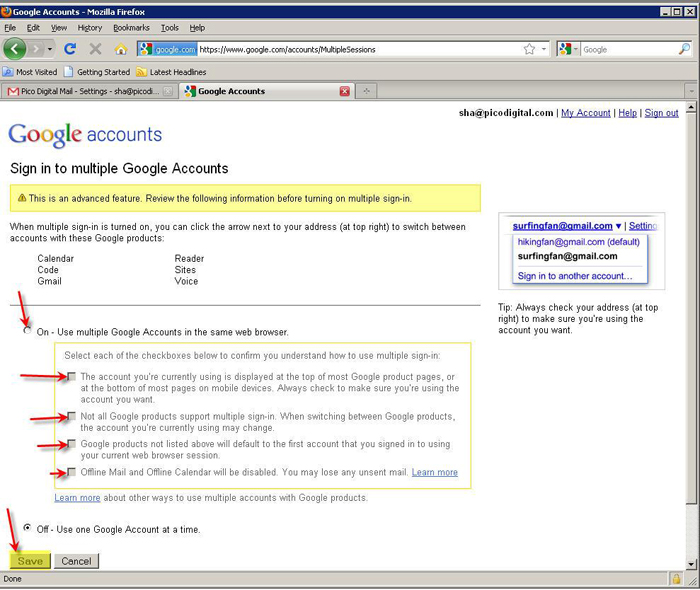The height and width of the screenshot is (590, 700).
Task: Click the surfingfan@gmail.com account dropdown arrow
Action: (618, 226)
